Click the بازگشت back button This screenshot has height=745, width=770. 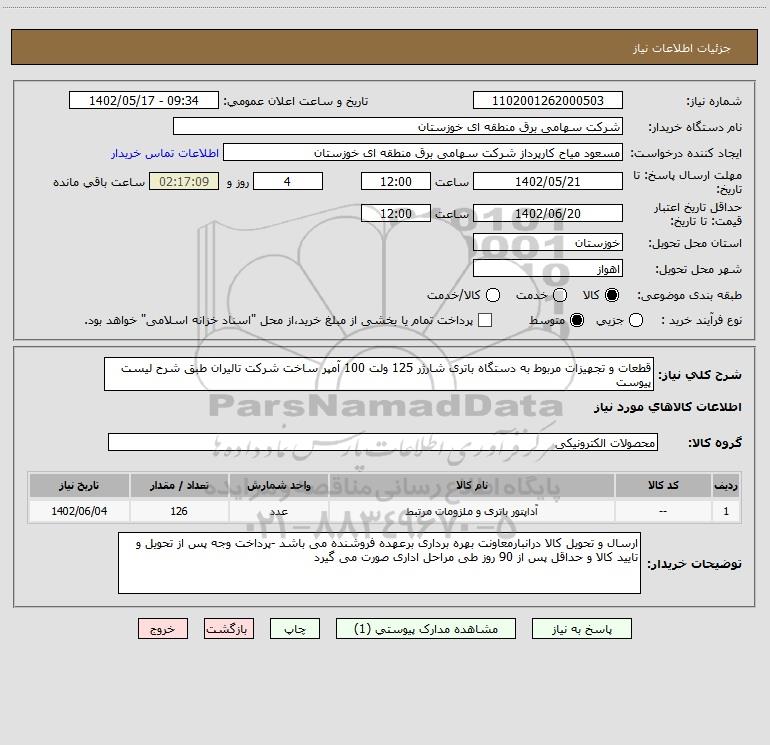click(229, 629)
